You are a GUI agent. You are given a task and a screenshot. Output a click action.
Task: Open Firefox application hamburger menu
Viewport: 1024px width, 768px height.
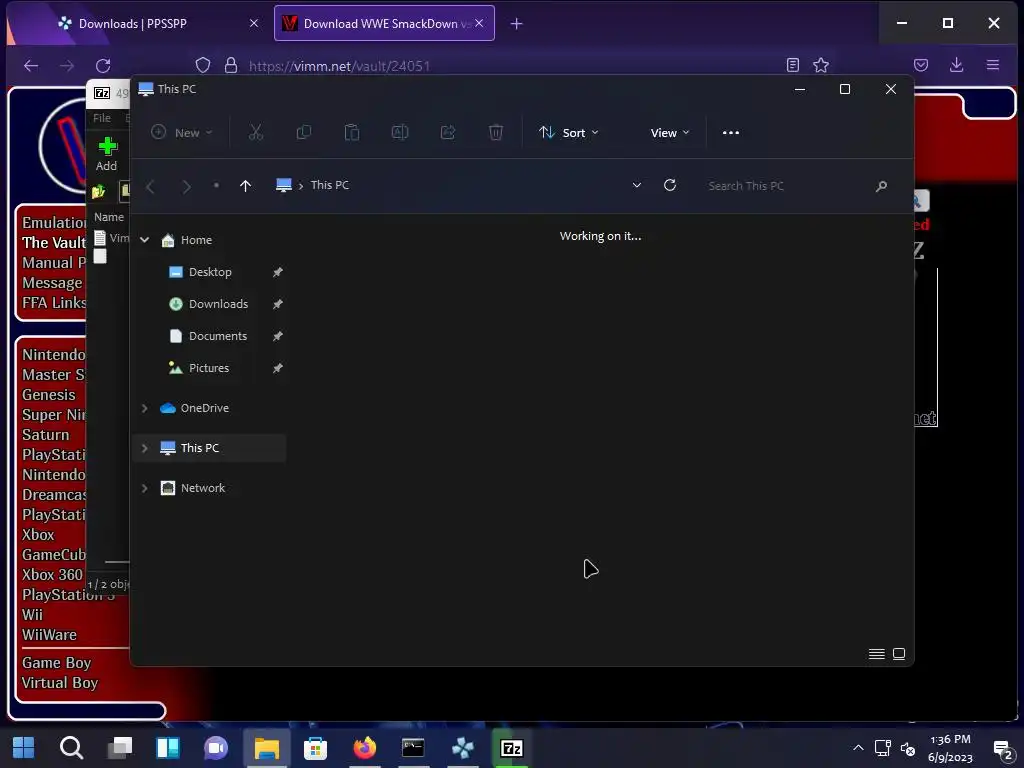993,65
